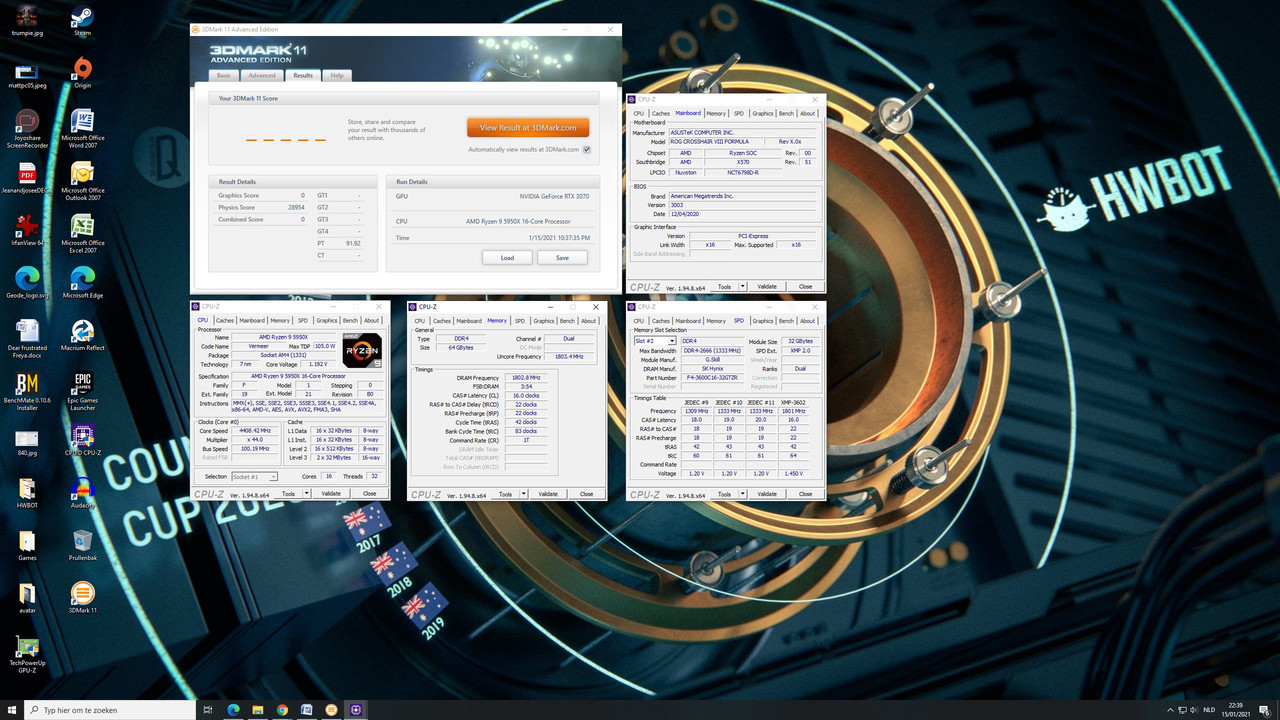This screenshot has width=1280, height=720.
Task: Select the Macrium Reflect desktop icon
Action: [82, 336]
